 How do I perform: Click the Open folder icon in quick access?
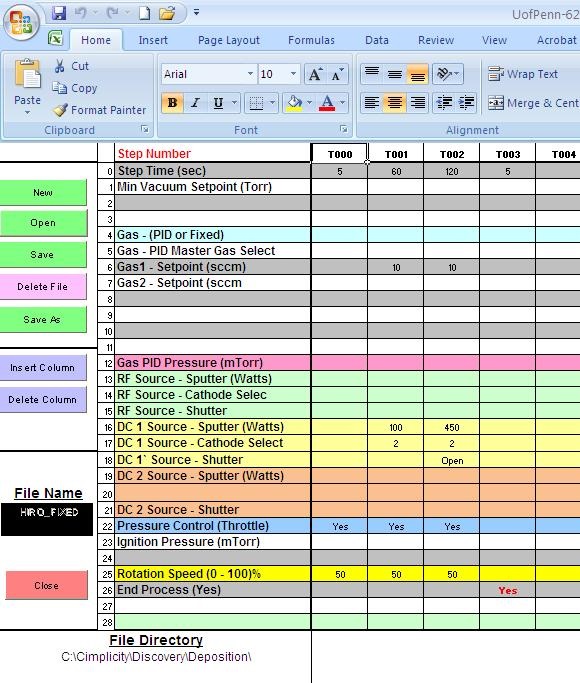pyautogui.click(x=167, y=13)
